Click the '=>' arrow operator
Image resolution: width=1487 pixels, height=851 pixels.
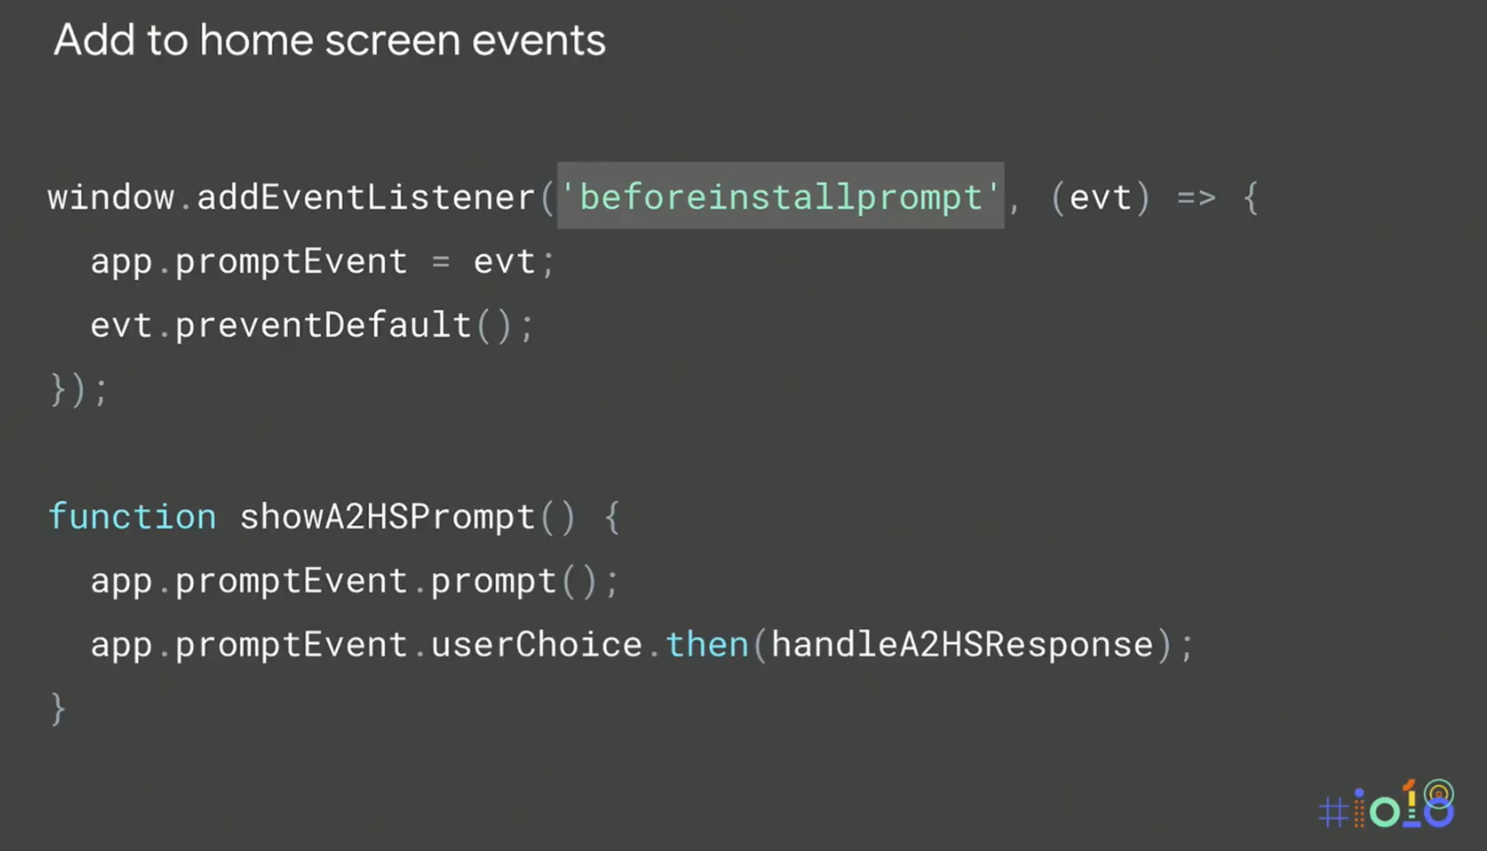click(x=1196, y=198)
